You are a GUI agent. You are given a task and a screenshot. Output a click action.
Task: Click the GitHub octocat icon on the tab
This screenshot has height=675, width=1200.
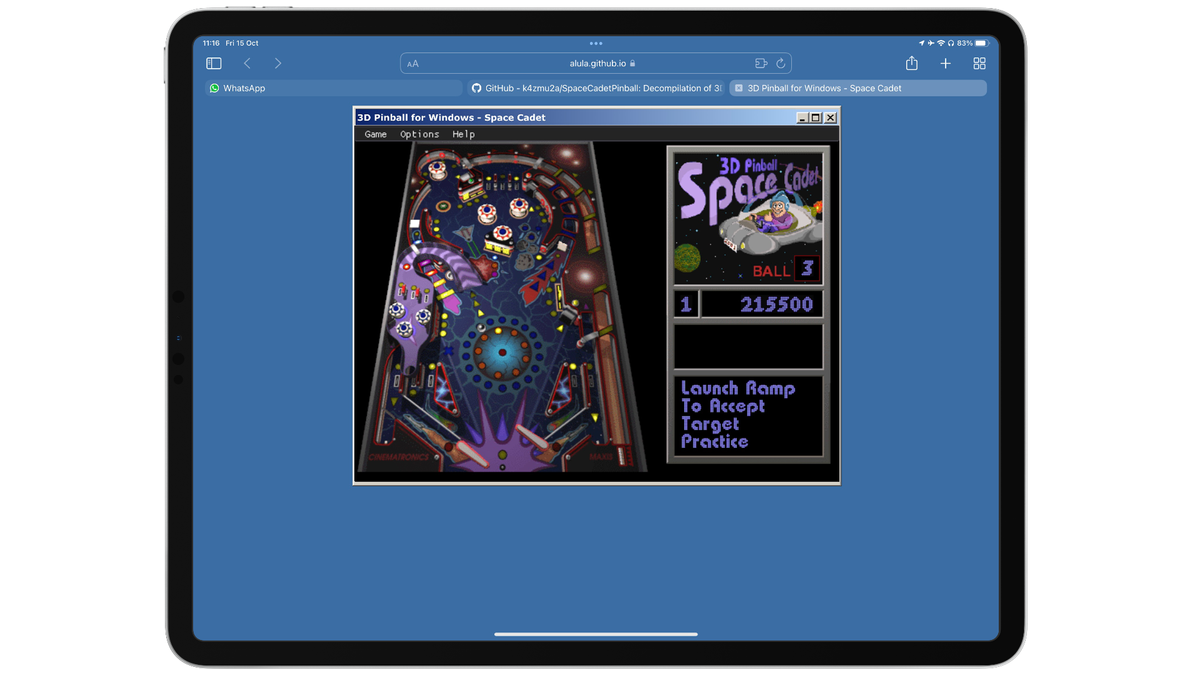476,88
